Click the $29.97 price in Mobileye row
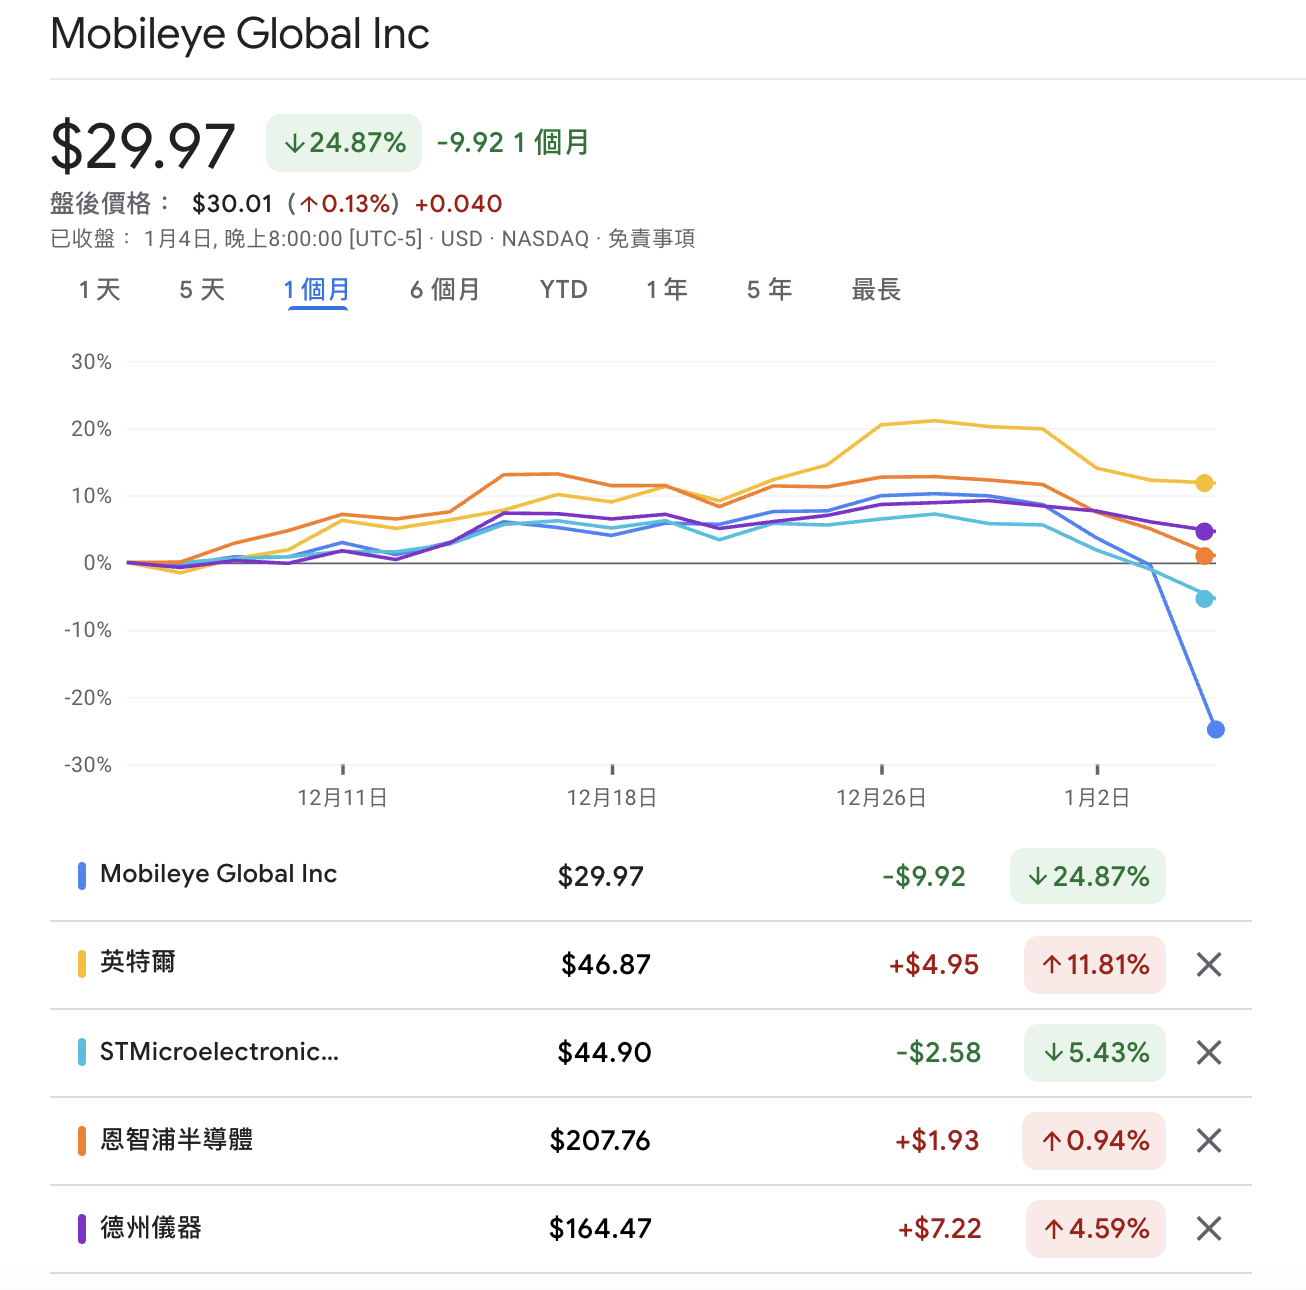Image resolution: width=1306 pixels, height=1290 pixels. [x=601, y=877]
